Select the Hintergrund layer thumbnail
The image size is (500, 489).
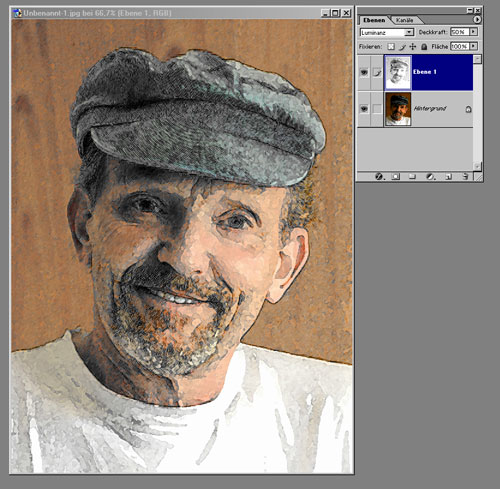pyautogui.click(x=398, y=109)
